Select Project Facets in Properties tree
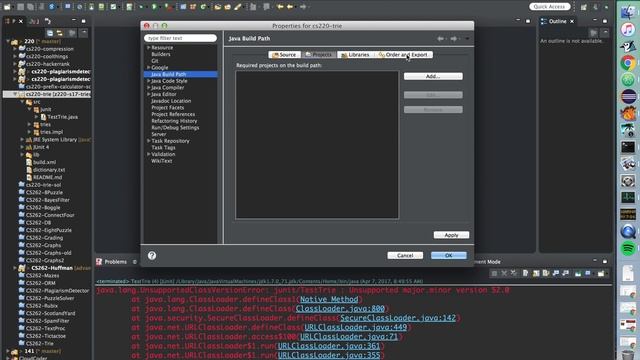Screen dimensions: 640x360 [x=167, y=107]
